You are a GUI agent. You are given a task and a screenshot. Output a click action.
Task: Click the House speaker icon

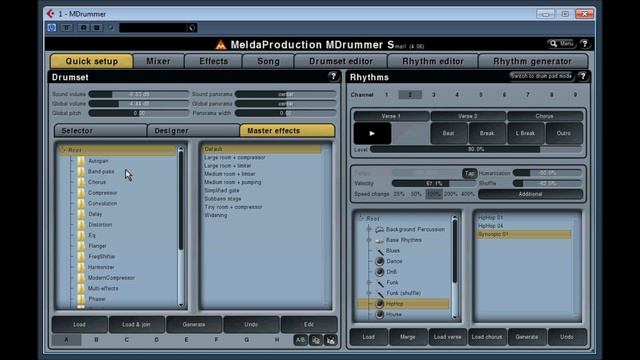click(380, 314)
